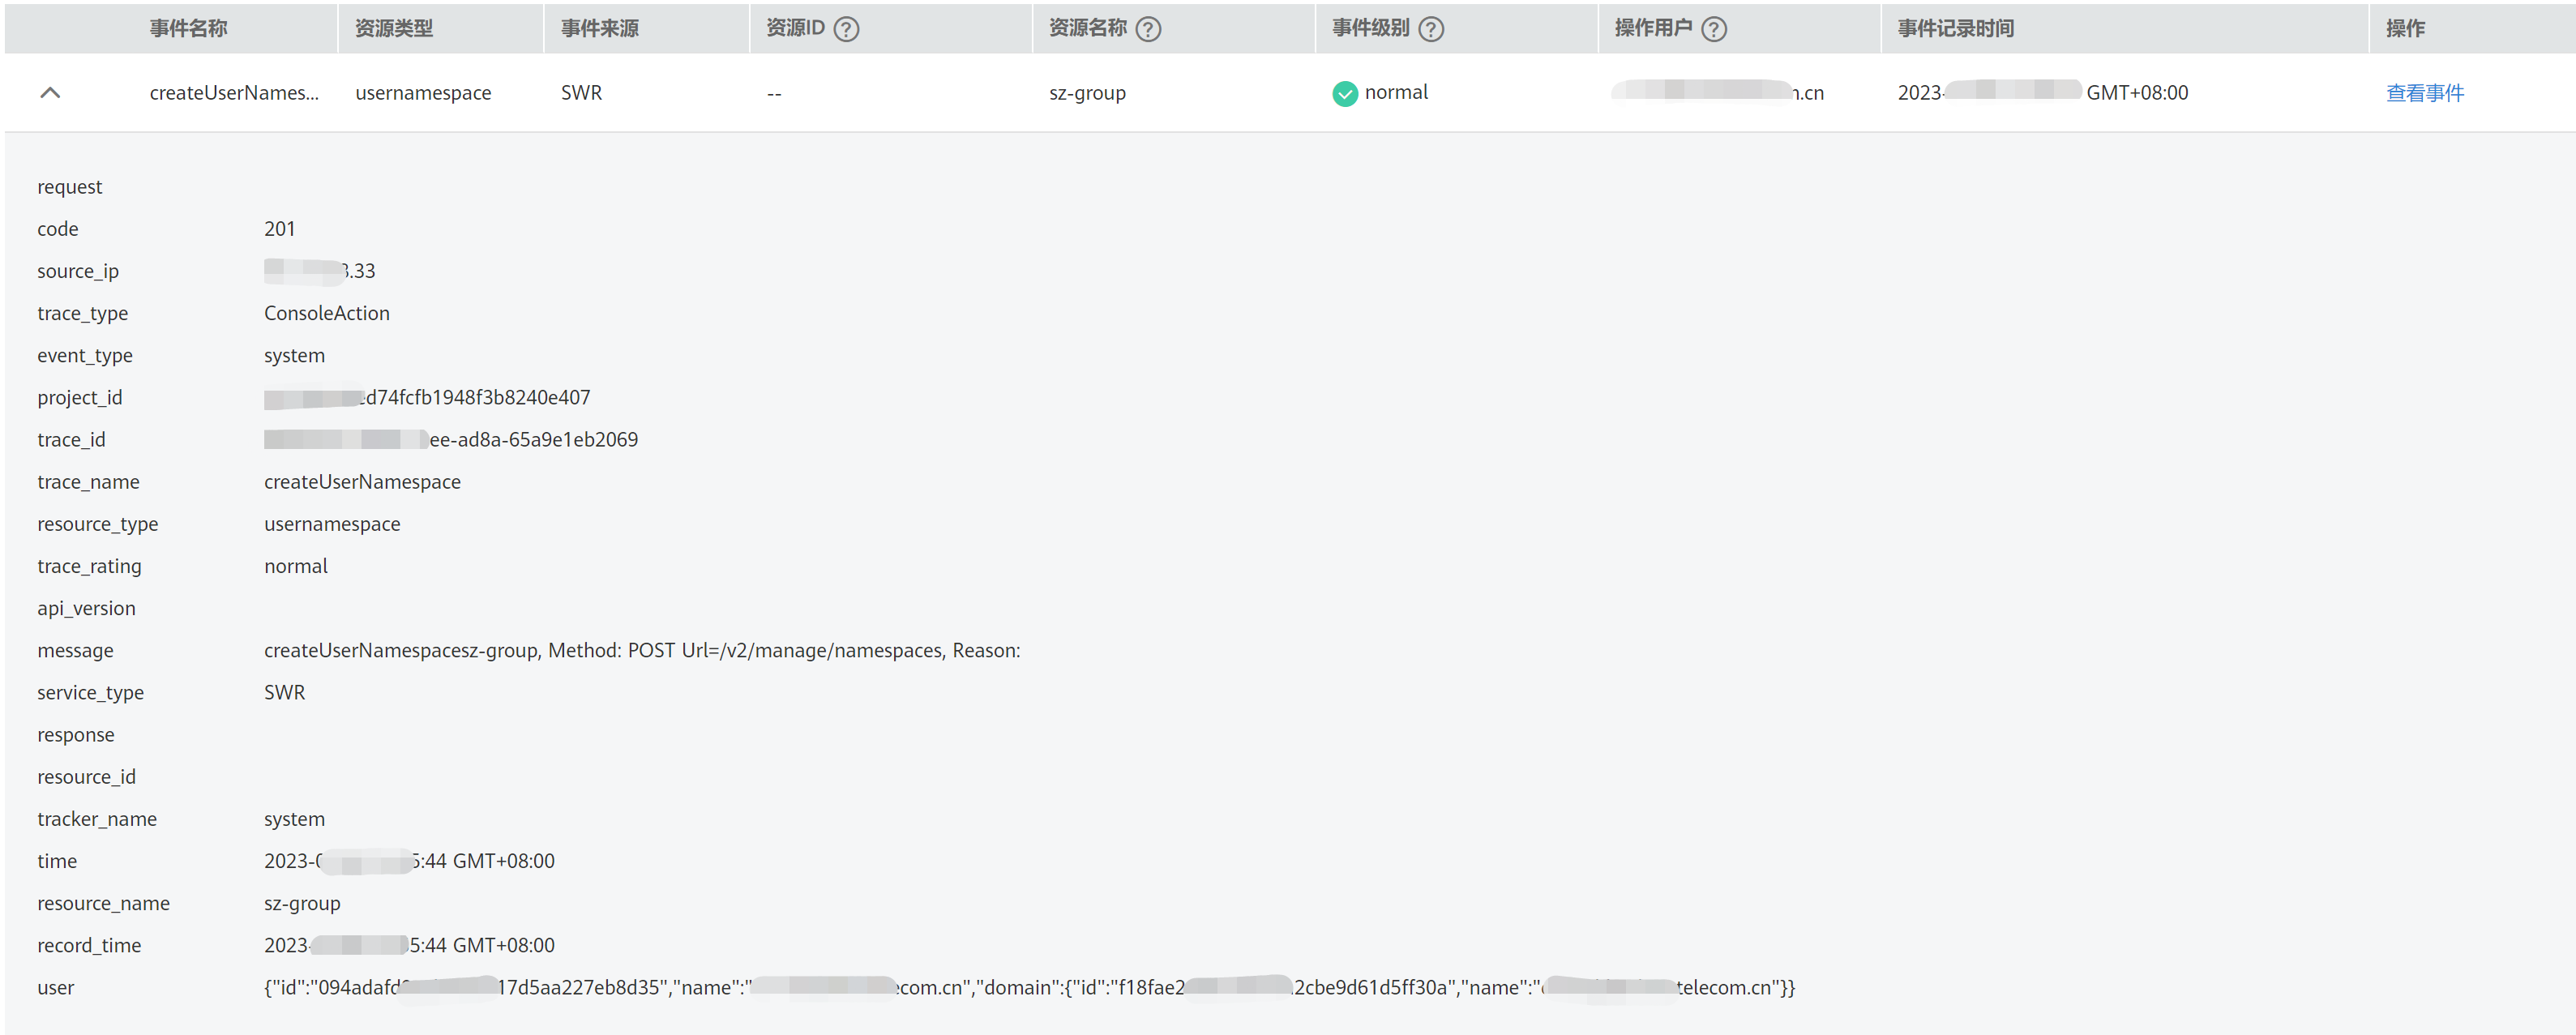Viewport: 2576px width, 1035px height.
Task: Click the SWR event source cell
Action: tap(581, 93)
